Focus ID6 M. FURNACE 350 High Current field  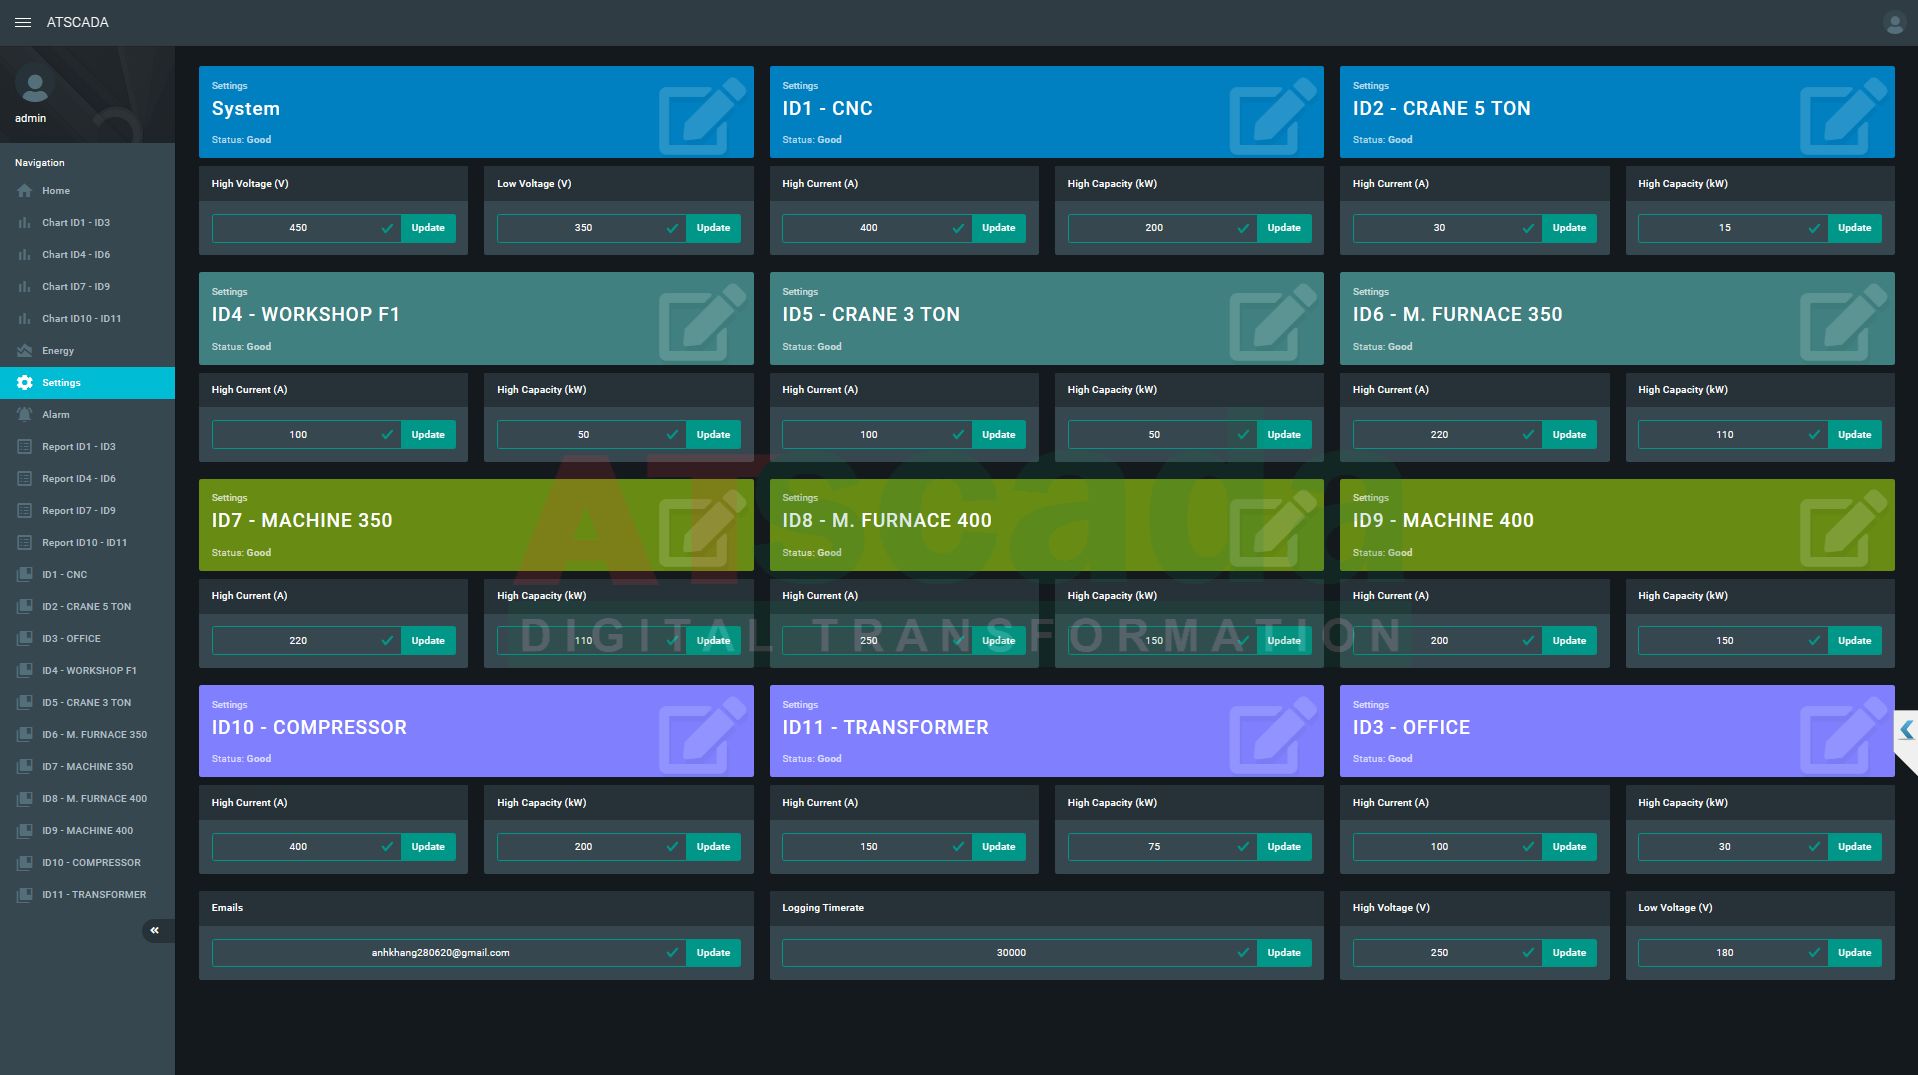[x=1438, y=435]
